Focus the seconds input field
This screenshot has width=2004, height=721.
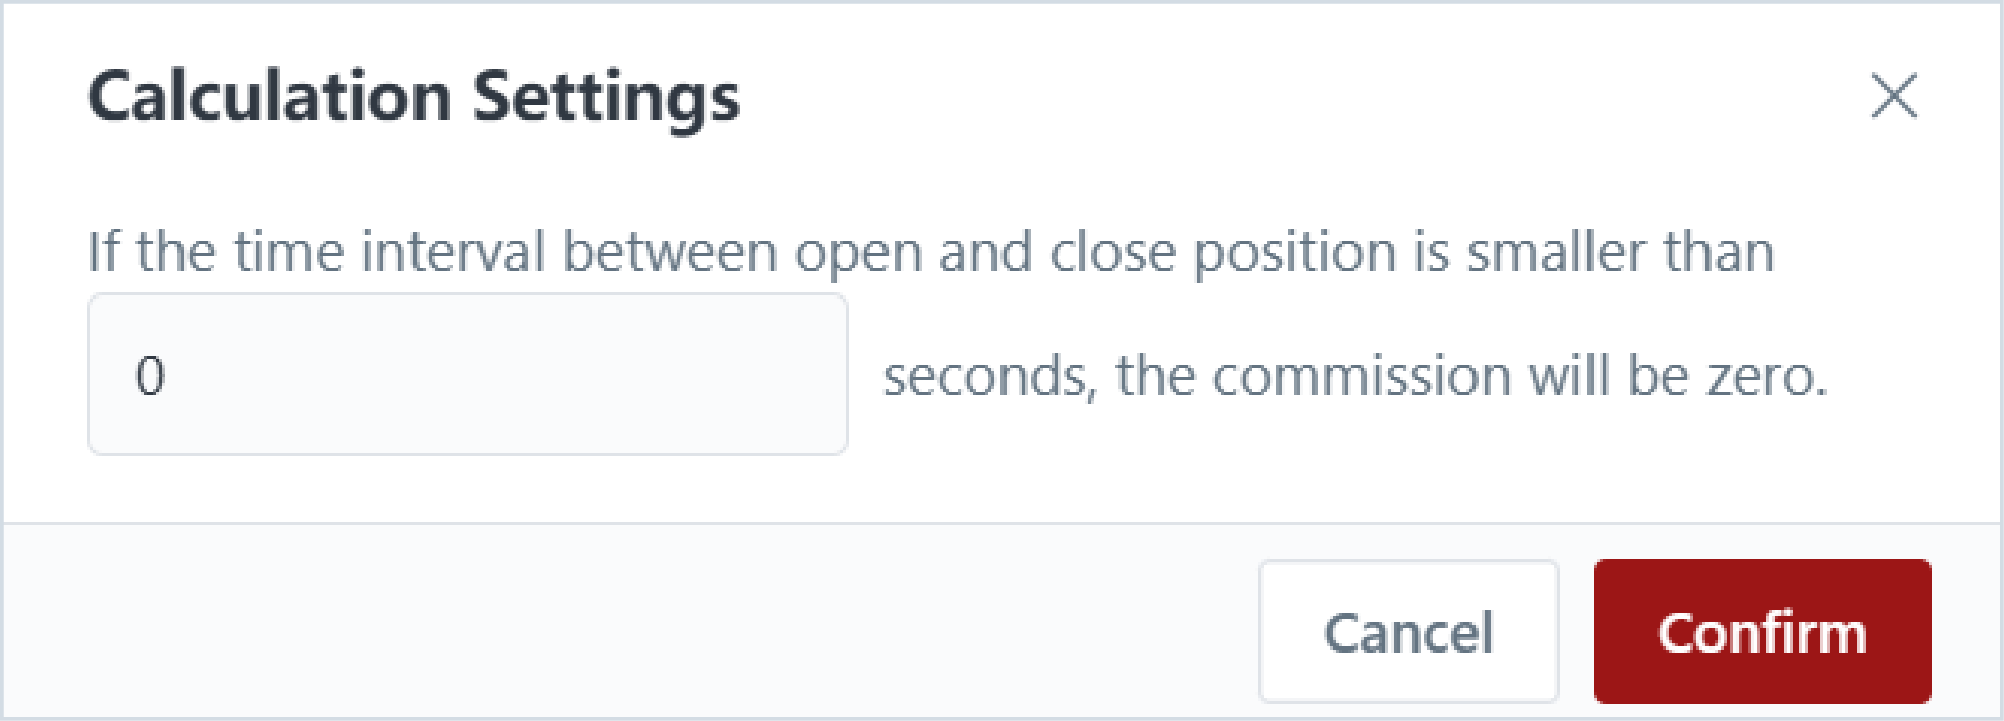coord(468,375)
